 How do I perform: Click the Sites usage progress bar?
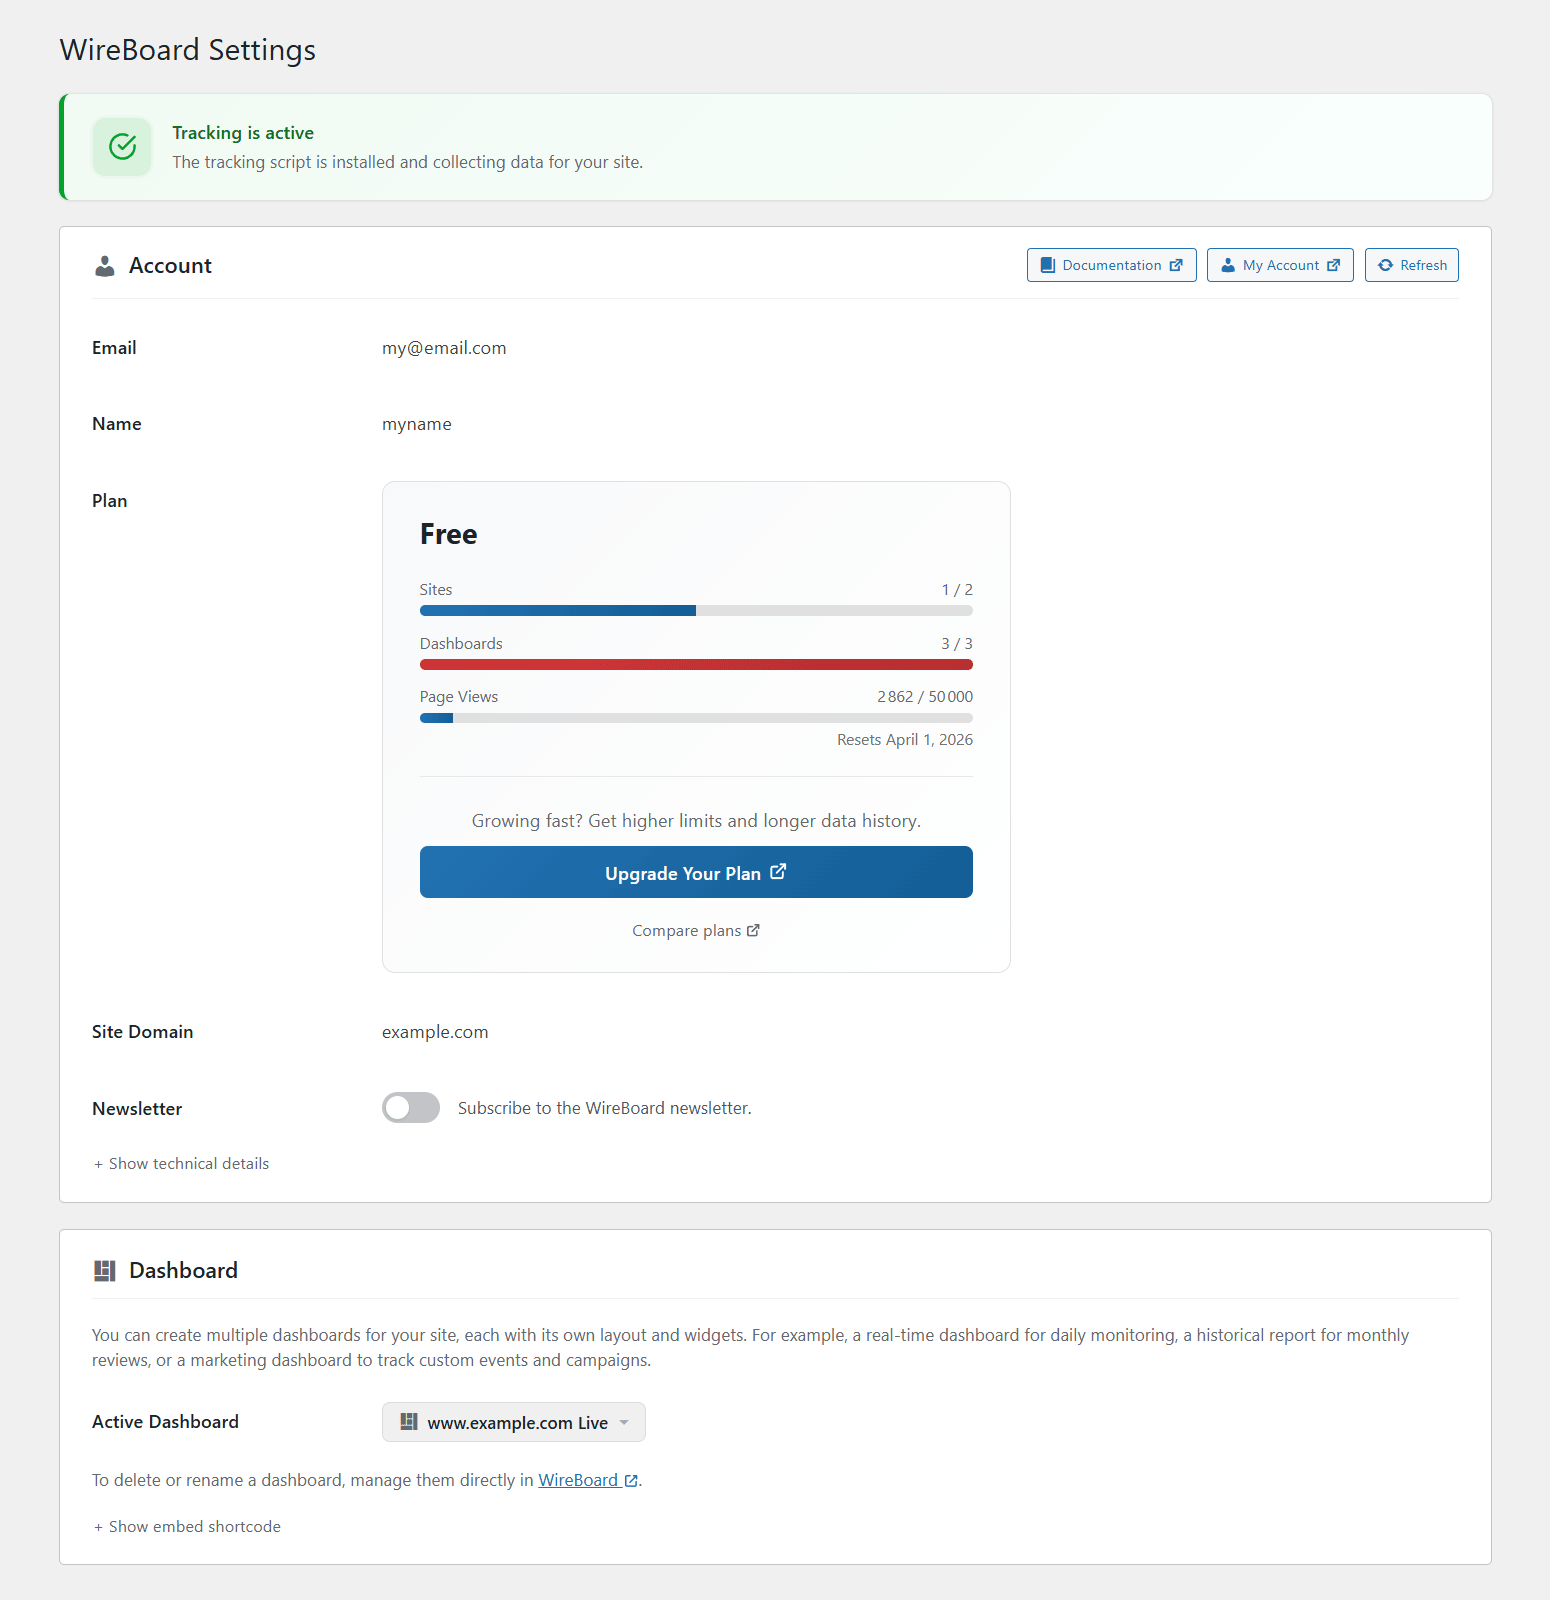click(x=696, y=611)
